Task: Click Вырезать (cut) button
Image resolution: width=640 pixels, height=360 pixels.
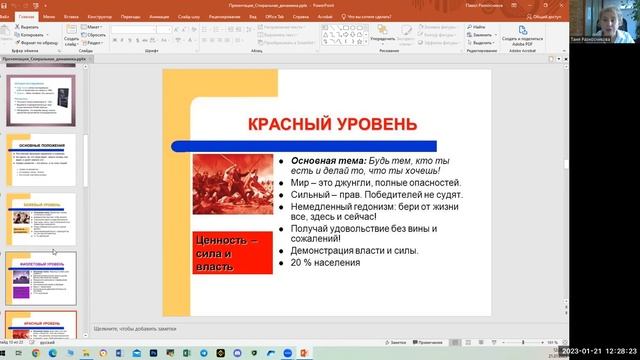Action: [x=27, y=27]
